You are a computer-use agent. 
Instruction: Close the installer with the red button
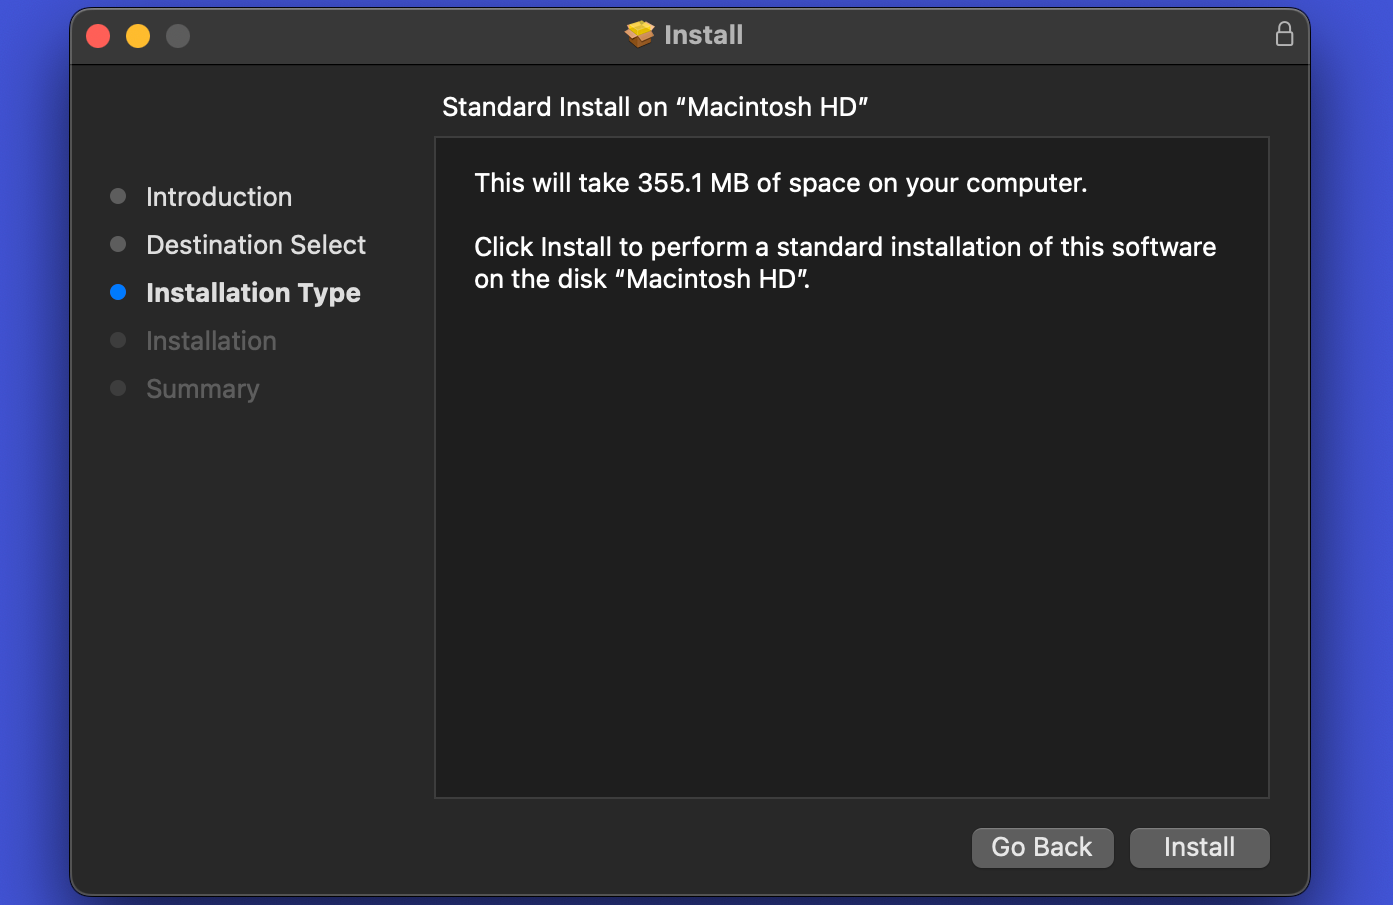[98, 37]
